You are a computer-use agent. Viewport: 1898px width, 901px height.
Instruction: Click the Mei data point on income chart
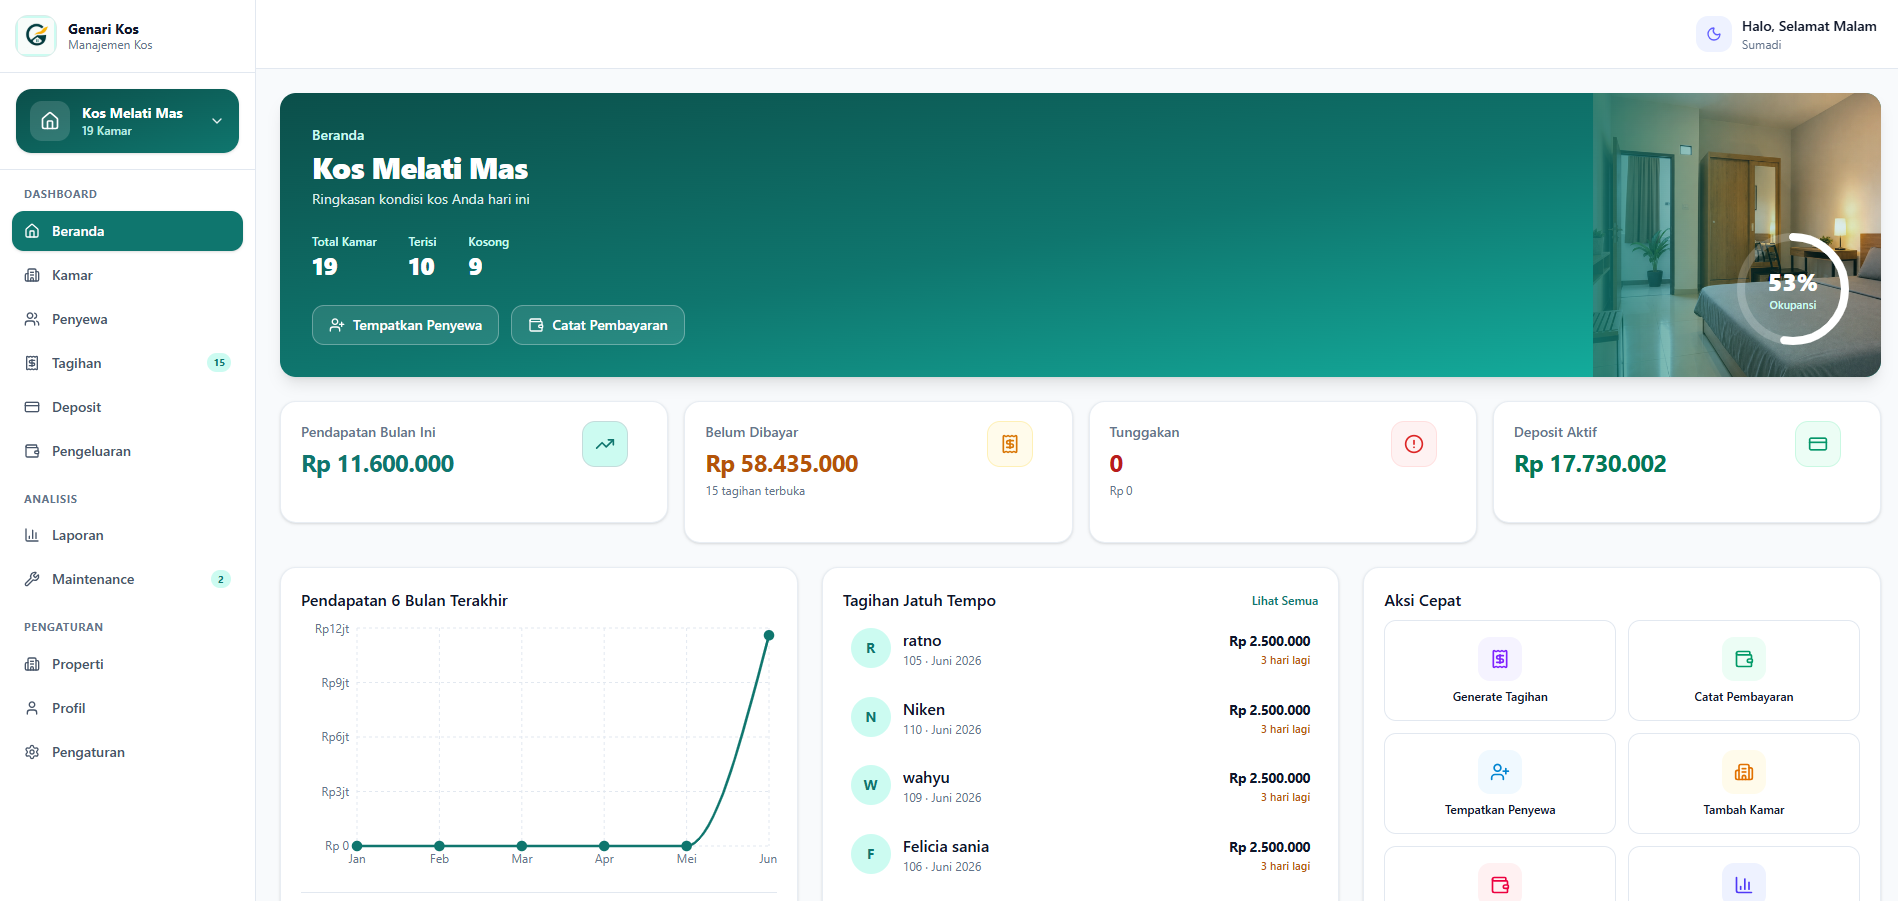coord(686,846)
